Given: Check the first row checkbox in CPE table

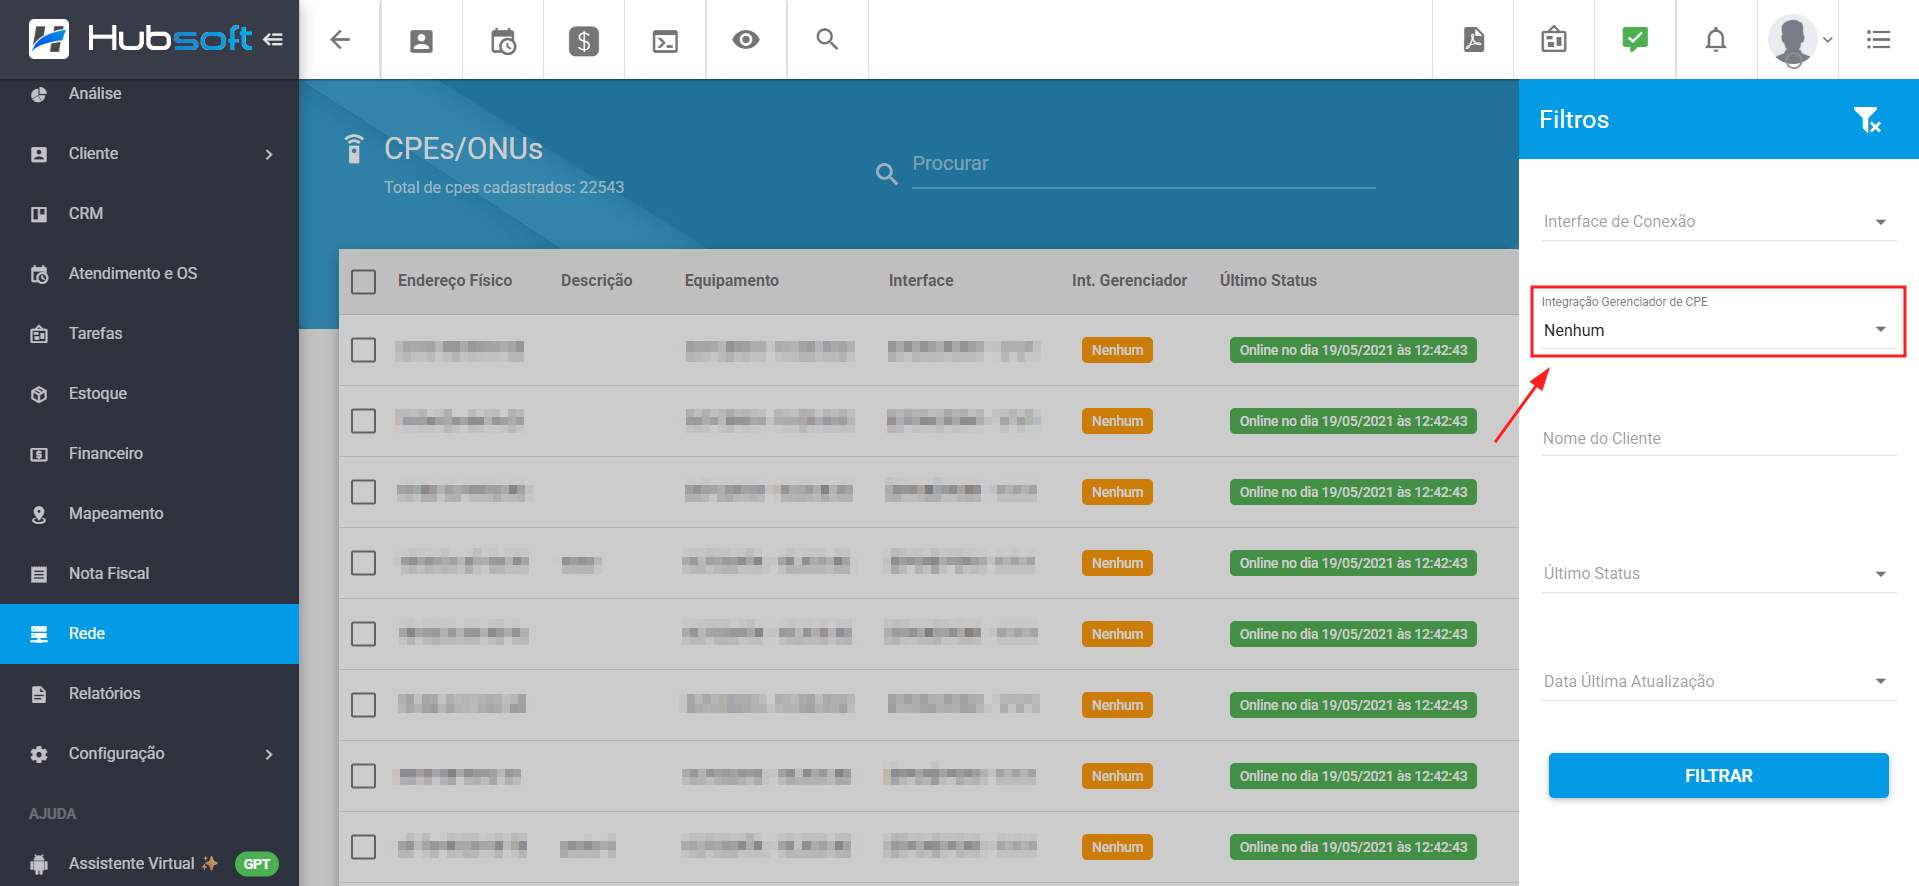Looking at the screenshot, I should tap(364, 351).
